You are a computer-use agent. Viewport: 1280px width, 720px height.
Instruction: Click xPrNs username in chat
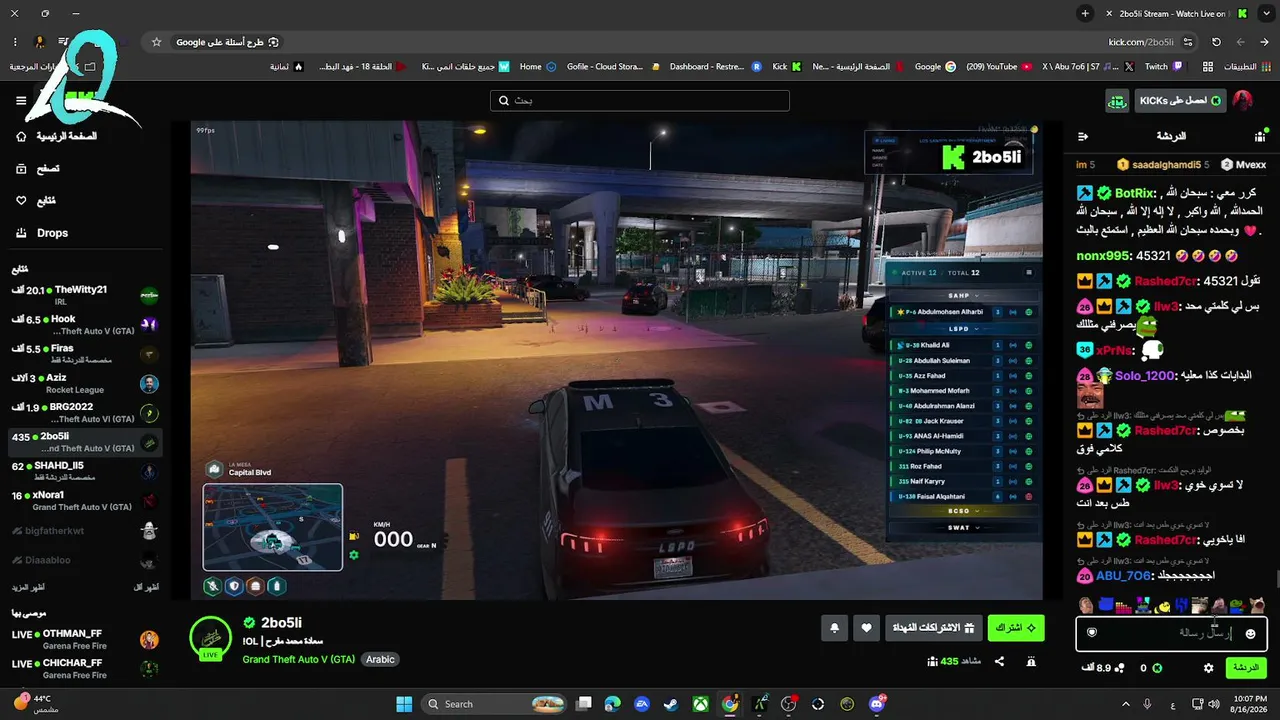coord(1114,351)
